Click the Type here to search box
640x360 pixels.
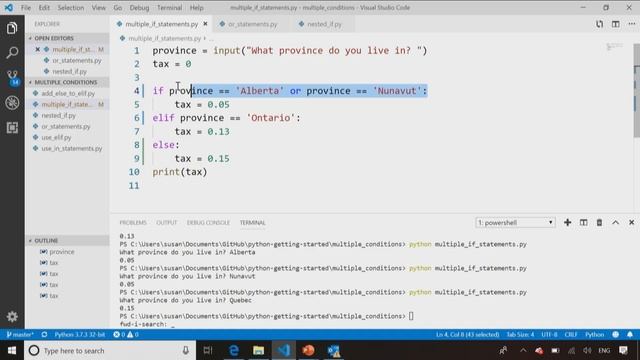pyautogui.click(x=110, y=351)
